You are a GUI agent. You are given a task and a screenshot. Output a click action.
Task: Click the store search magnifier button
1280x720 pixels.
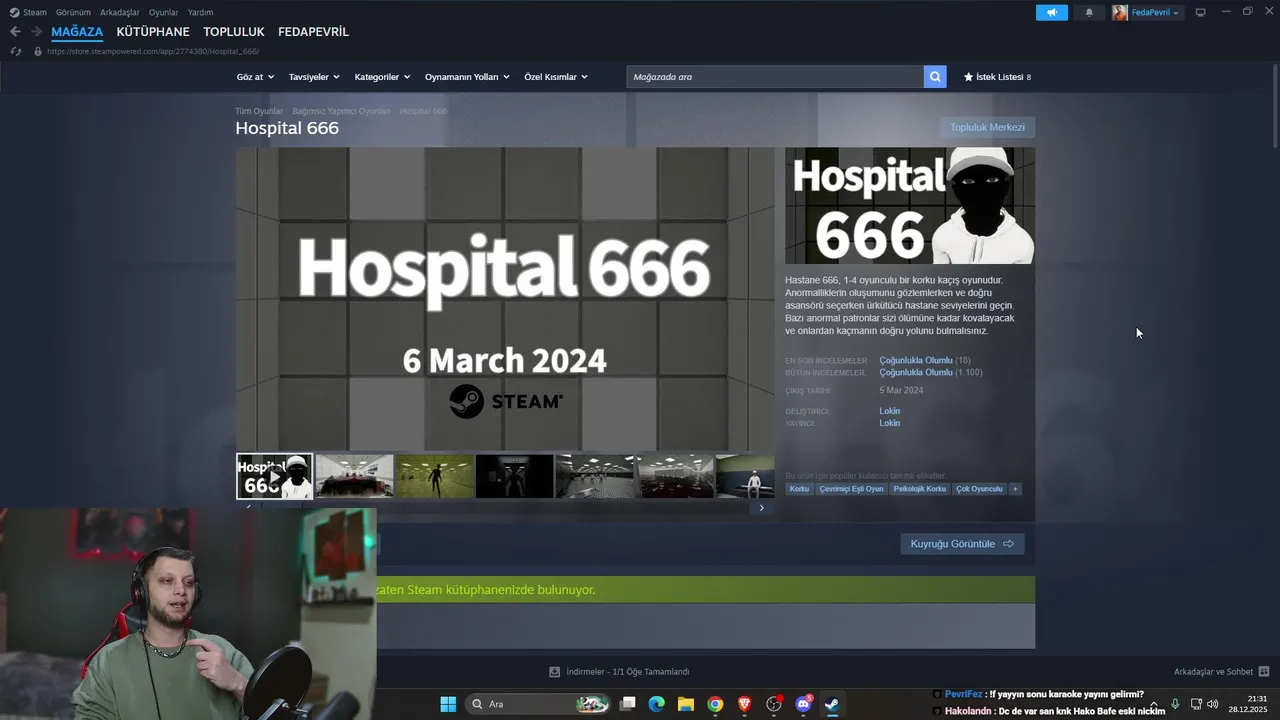[x=935, y=77]
